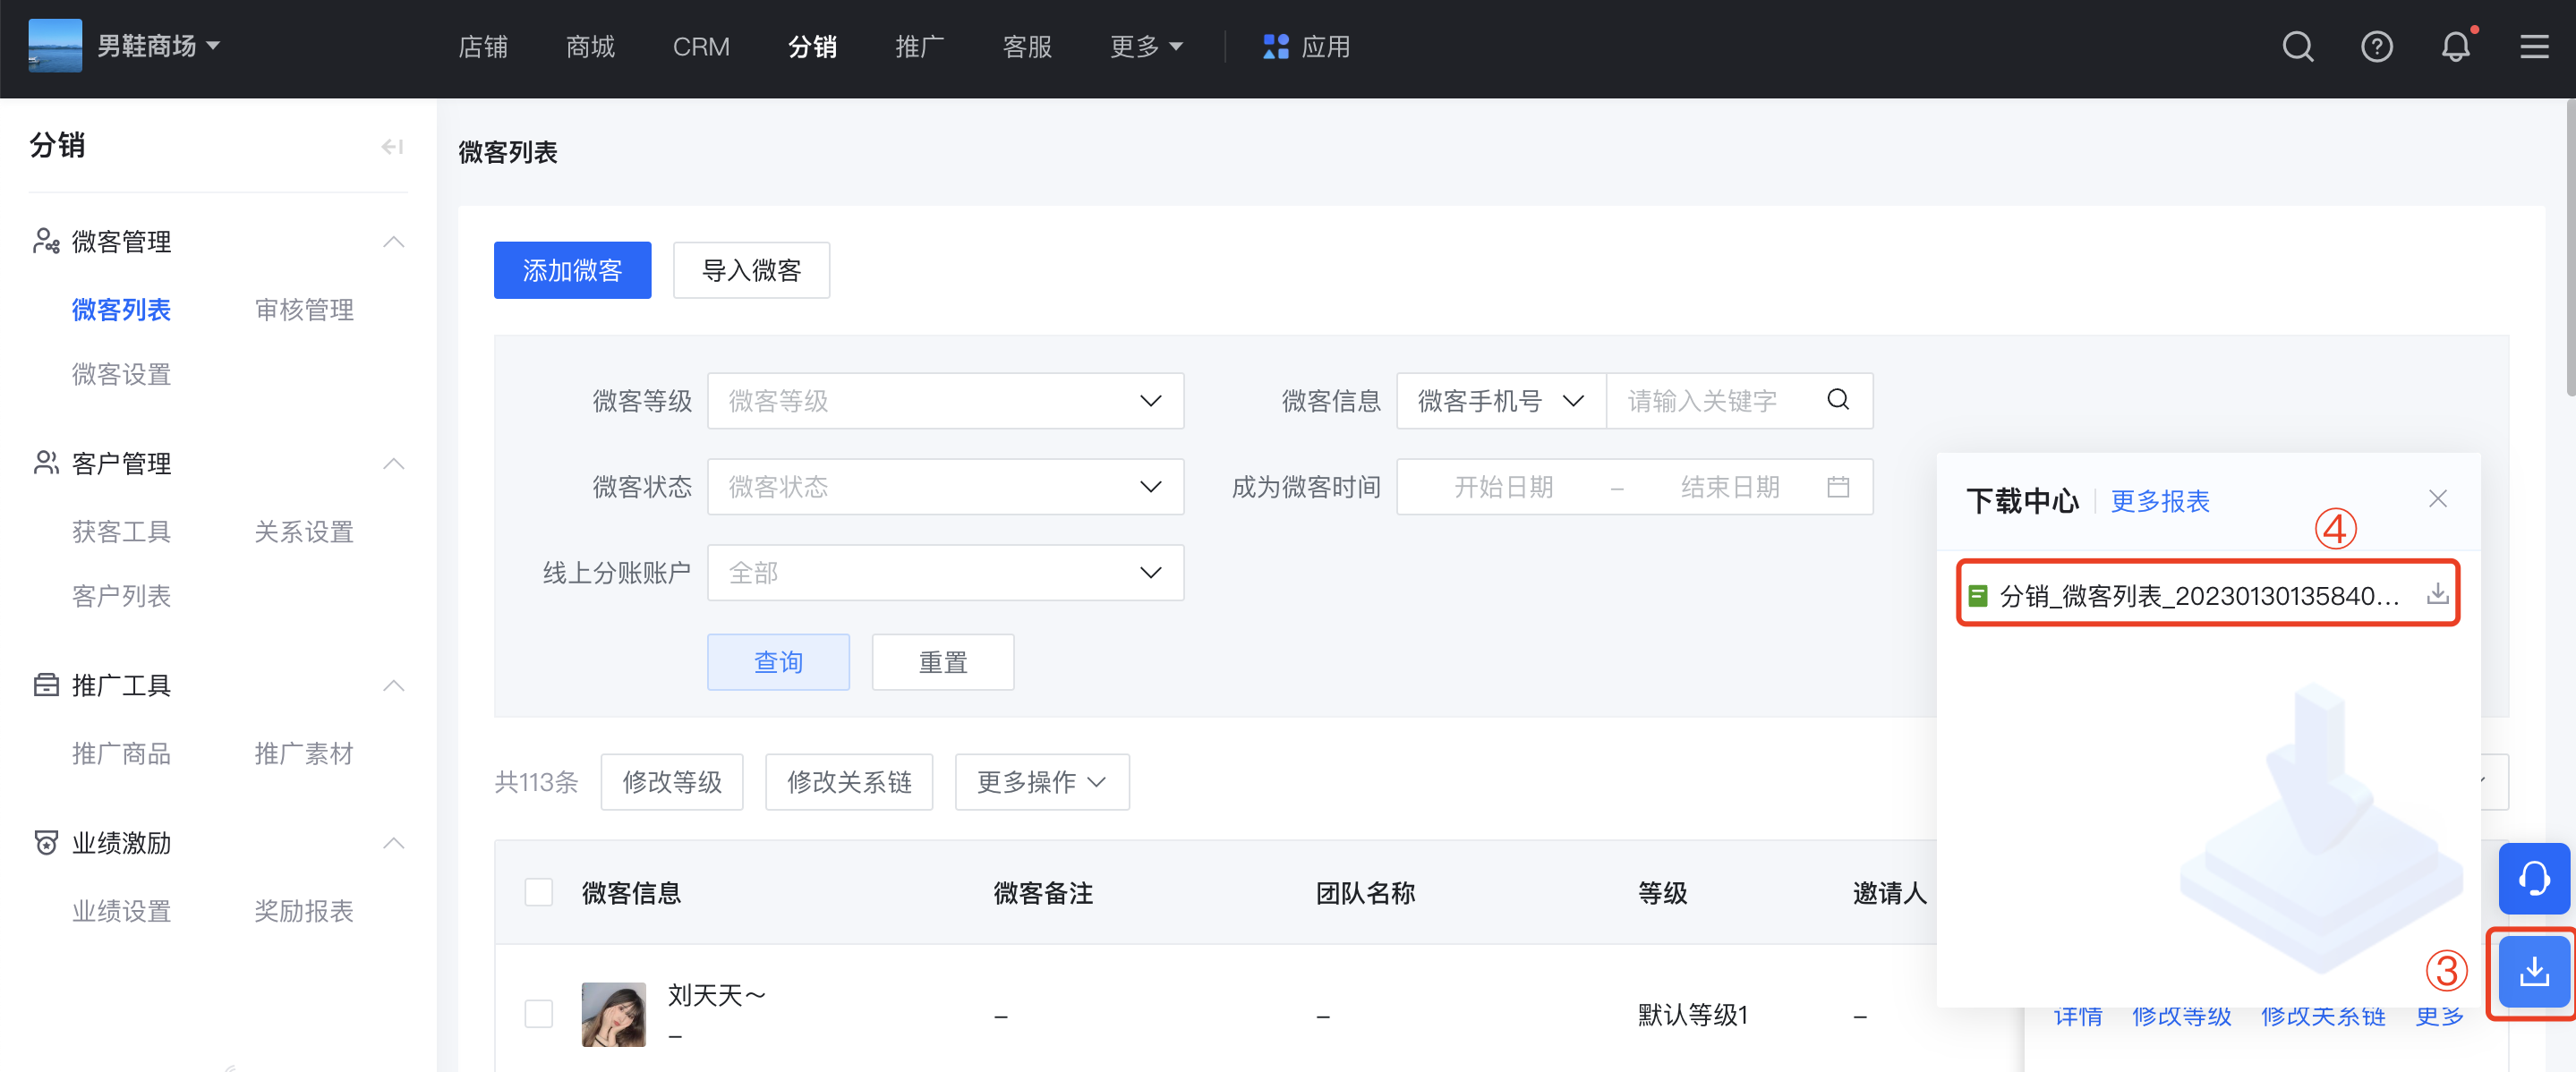Download the 分销_微客列表 file icon

2437,595
